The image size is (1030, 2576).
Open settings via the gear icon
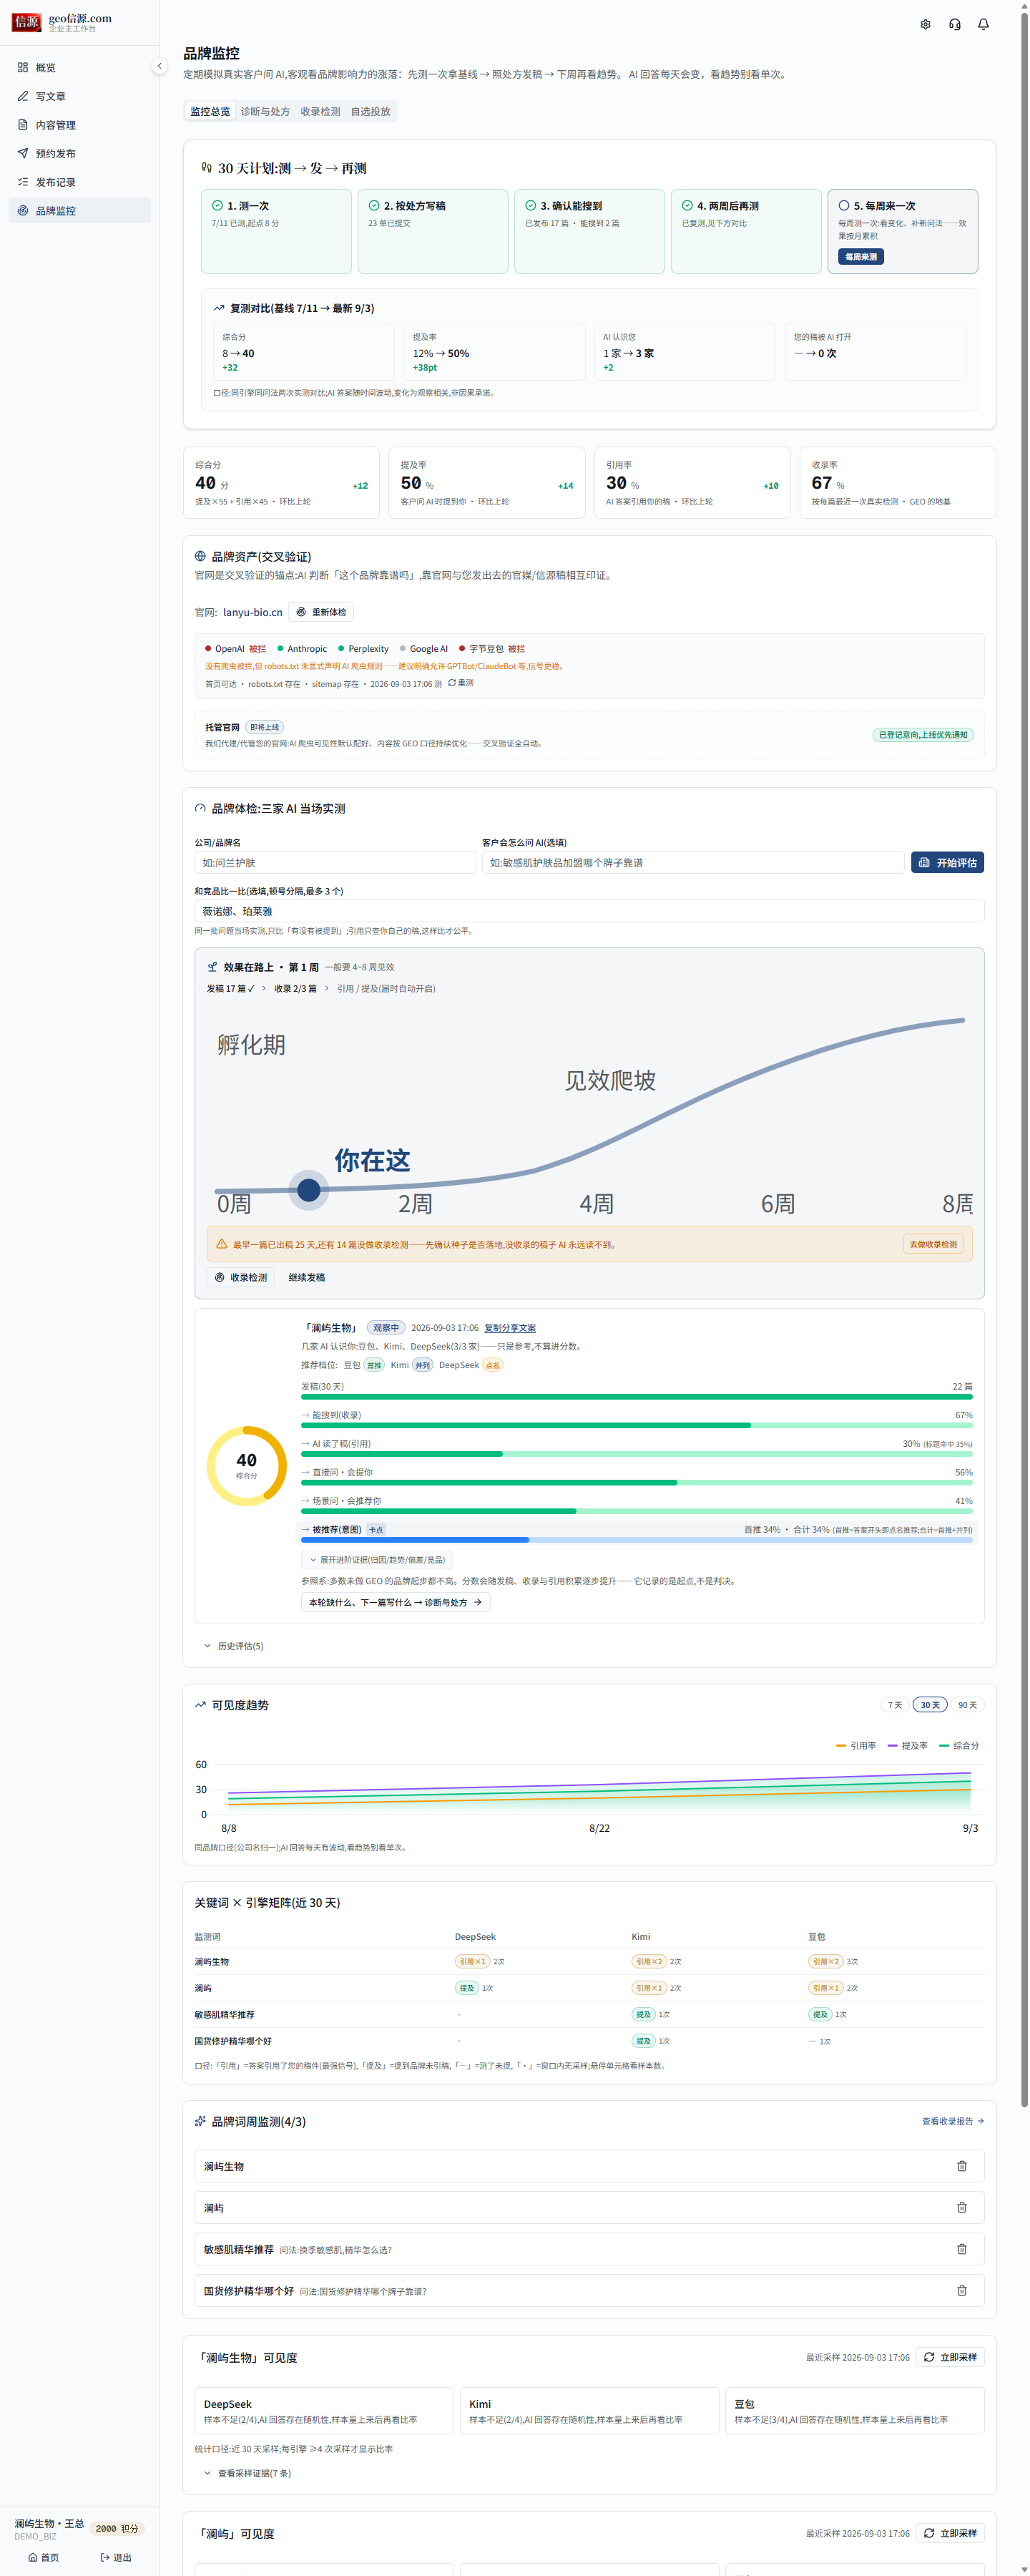pyautogui.click(x=925, y=24)
